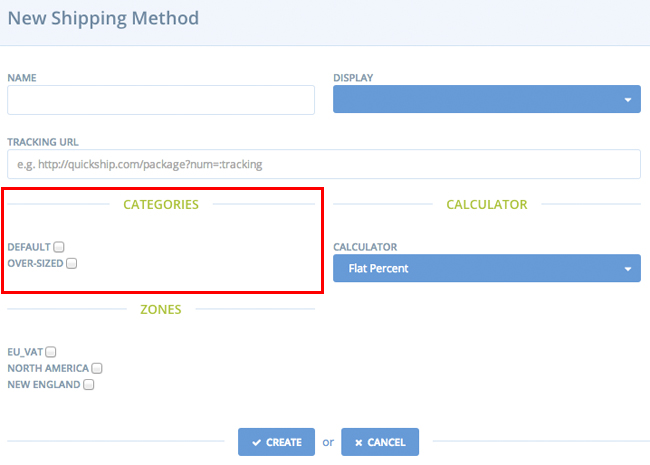
Task: Click the Categories section heading
Action: click(161, 204)
